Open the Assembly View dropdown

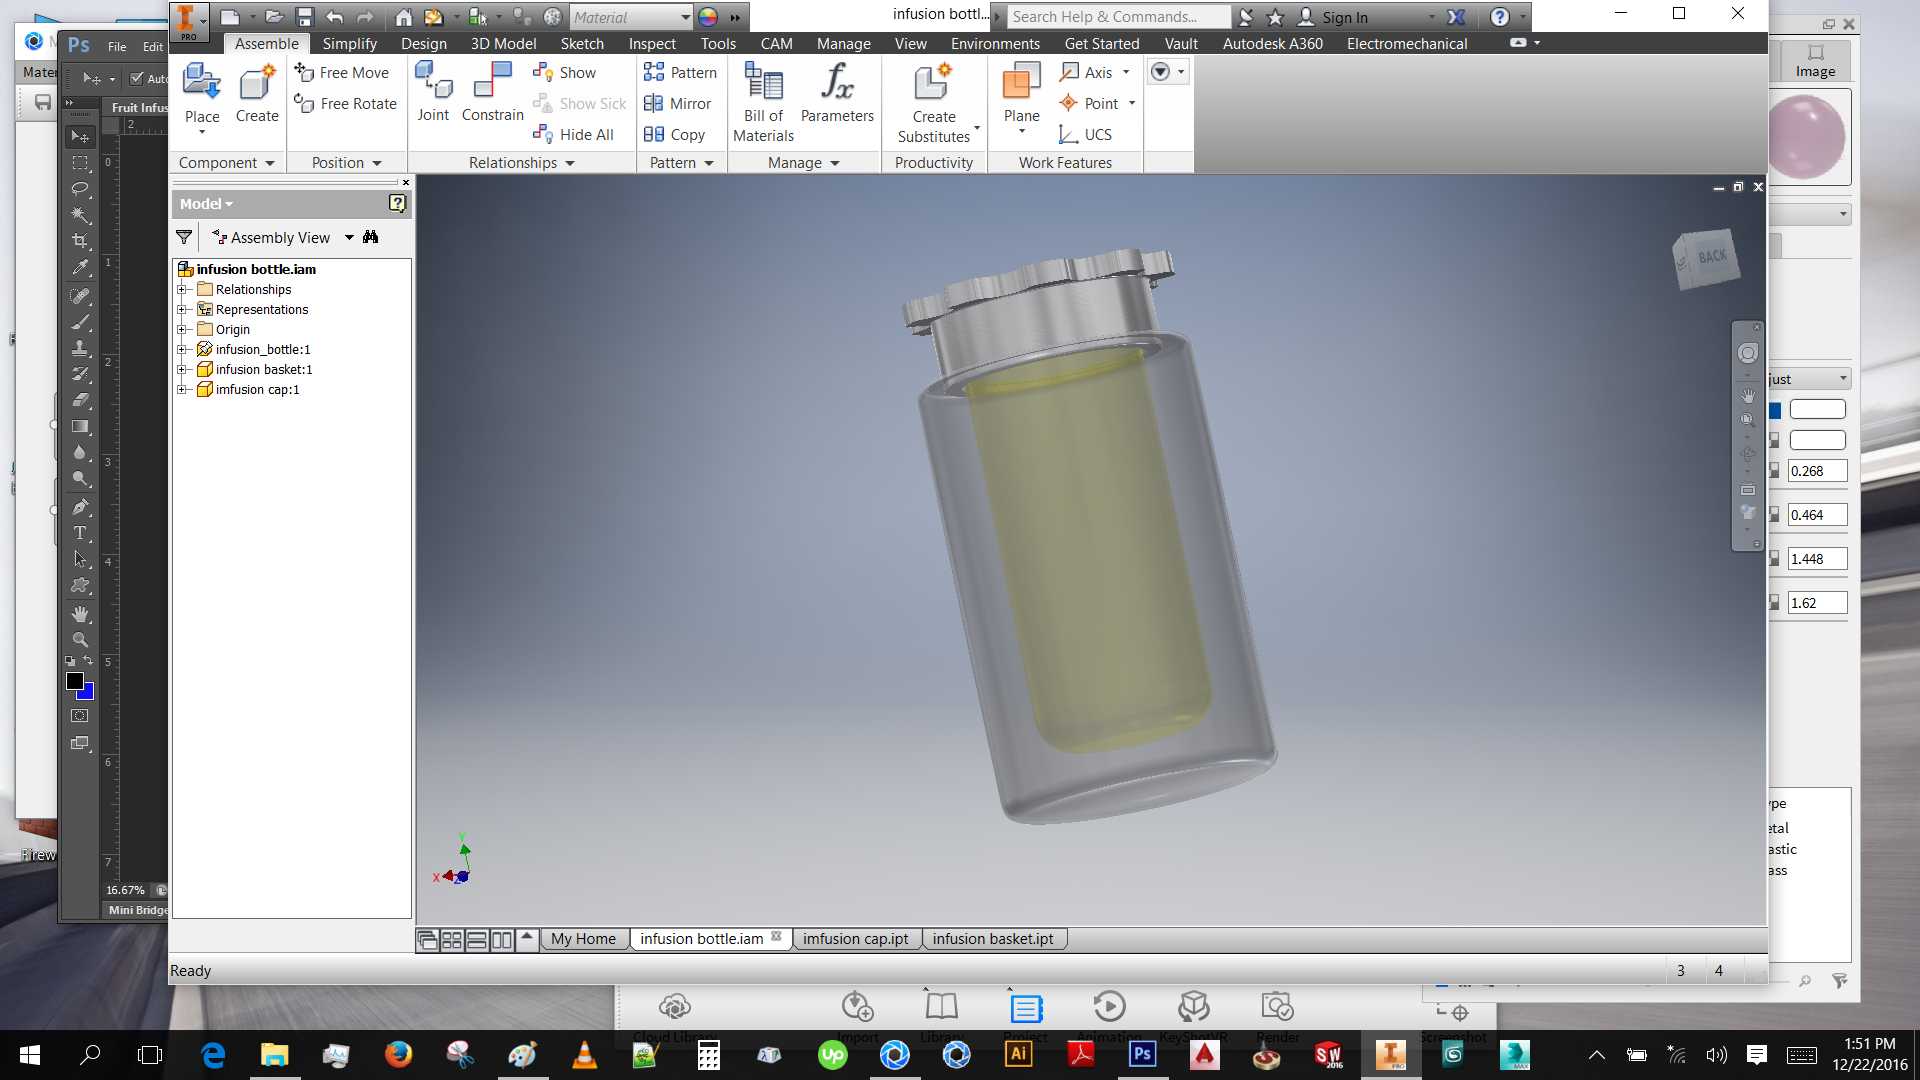point(349,238)
